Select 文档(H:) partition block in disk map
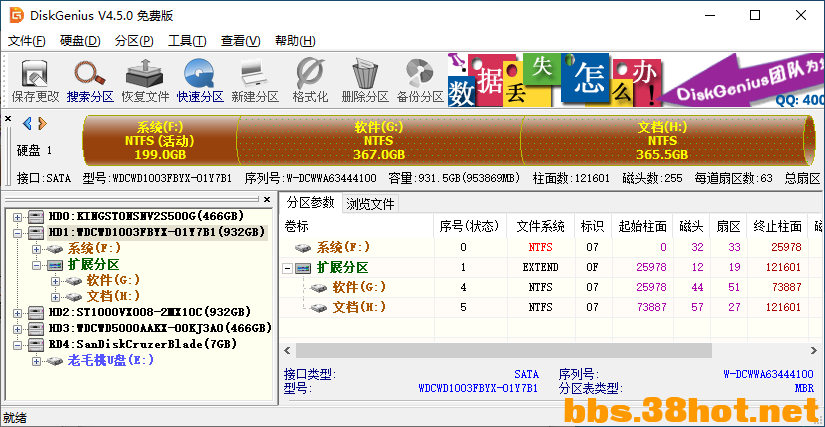 coord(662,140)
